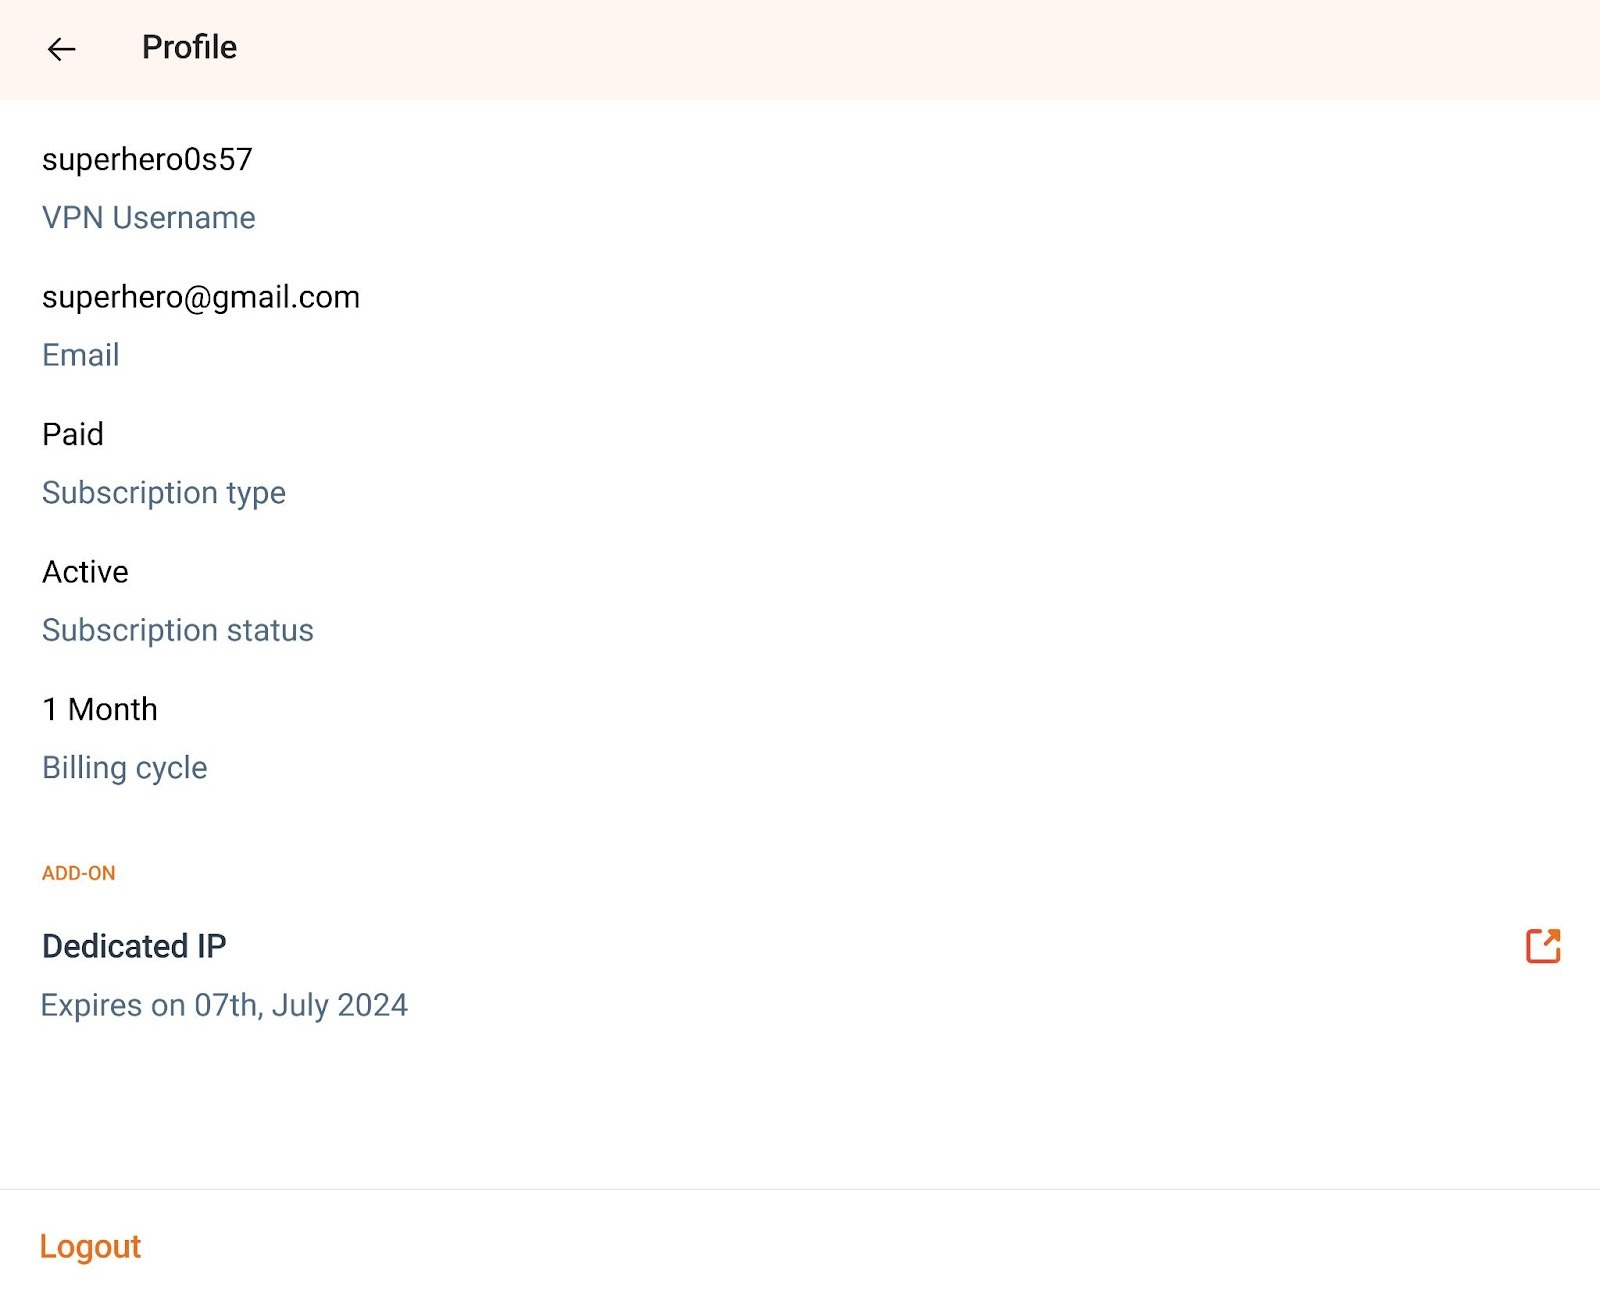Select the username superhero0s57

(147, 160)
